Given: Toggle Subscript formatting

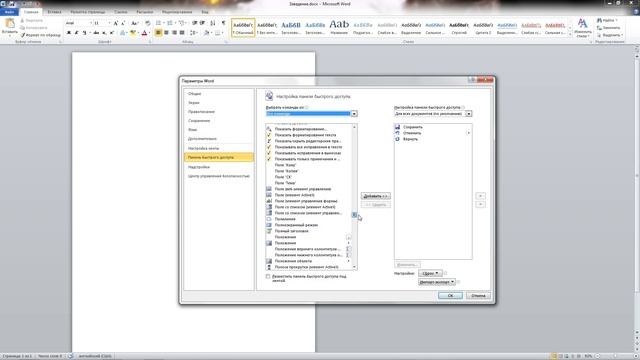Looking at the screenshot, I should (x=104, y=33).
